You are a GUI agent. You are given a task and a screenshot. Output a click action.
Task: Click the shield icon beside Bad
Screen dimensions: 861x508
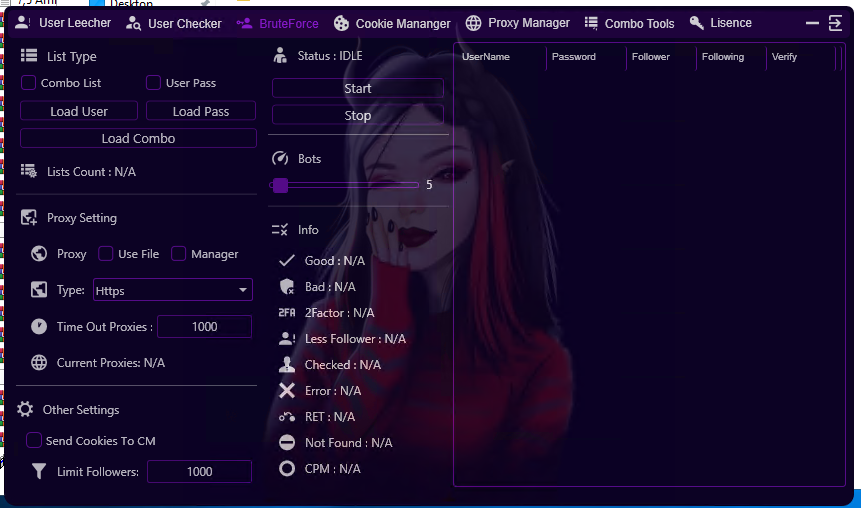click(287, 286)
